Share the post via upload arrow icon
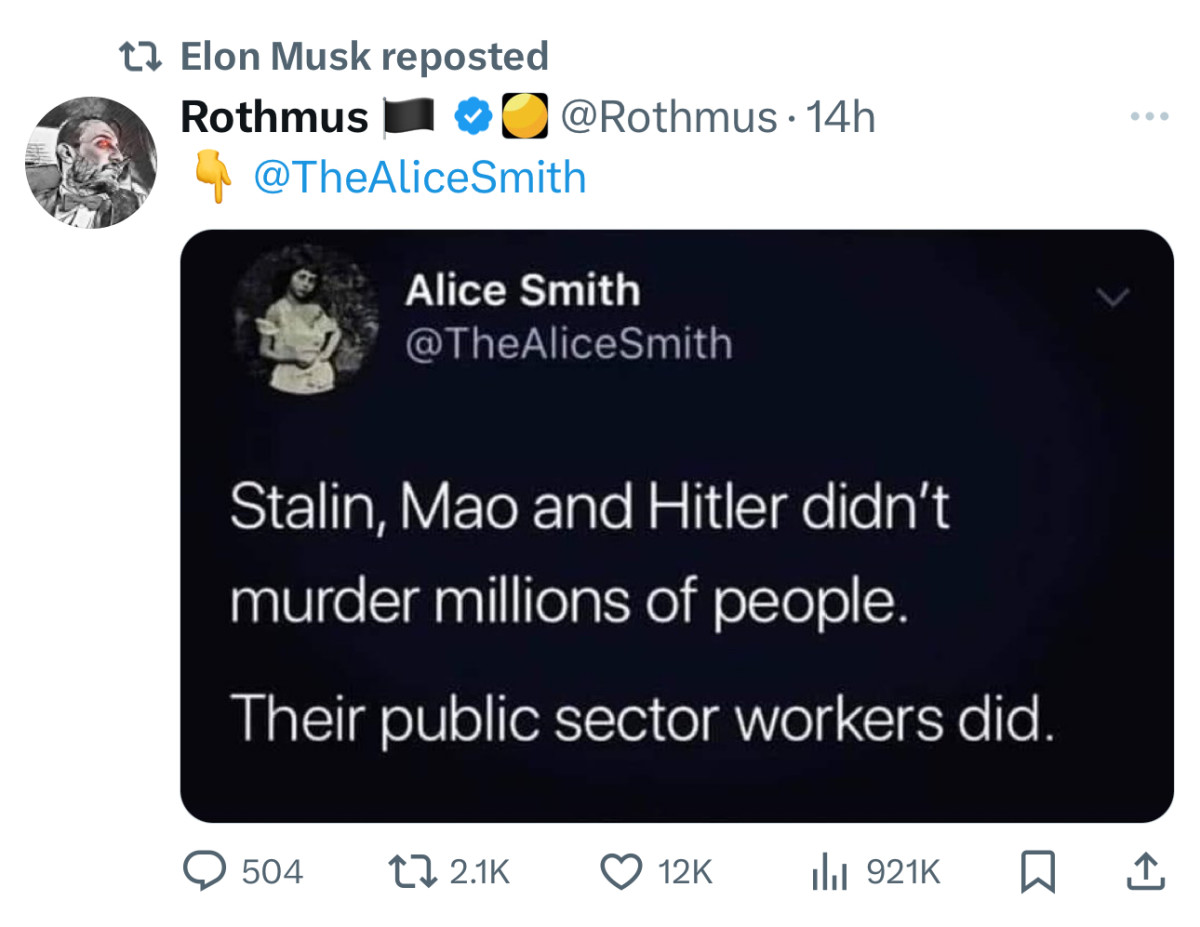 (x=1146, y=872)
